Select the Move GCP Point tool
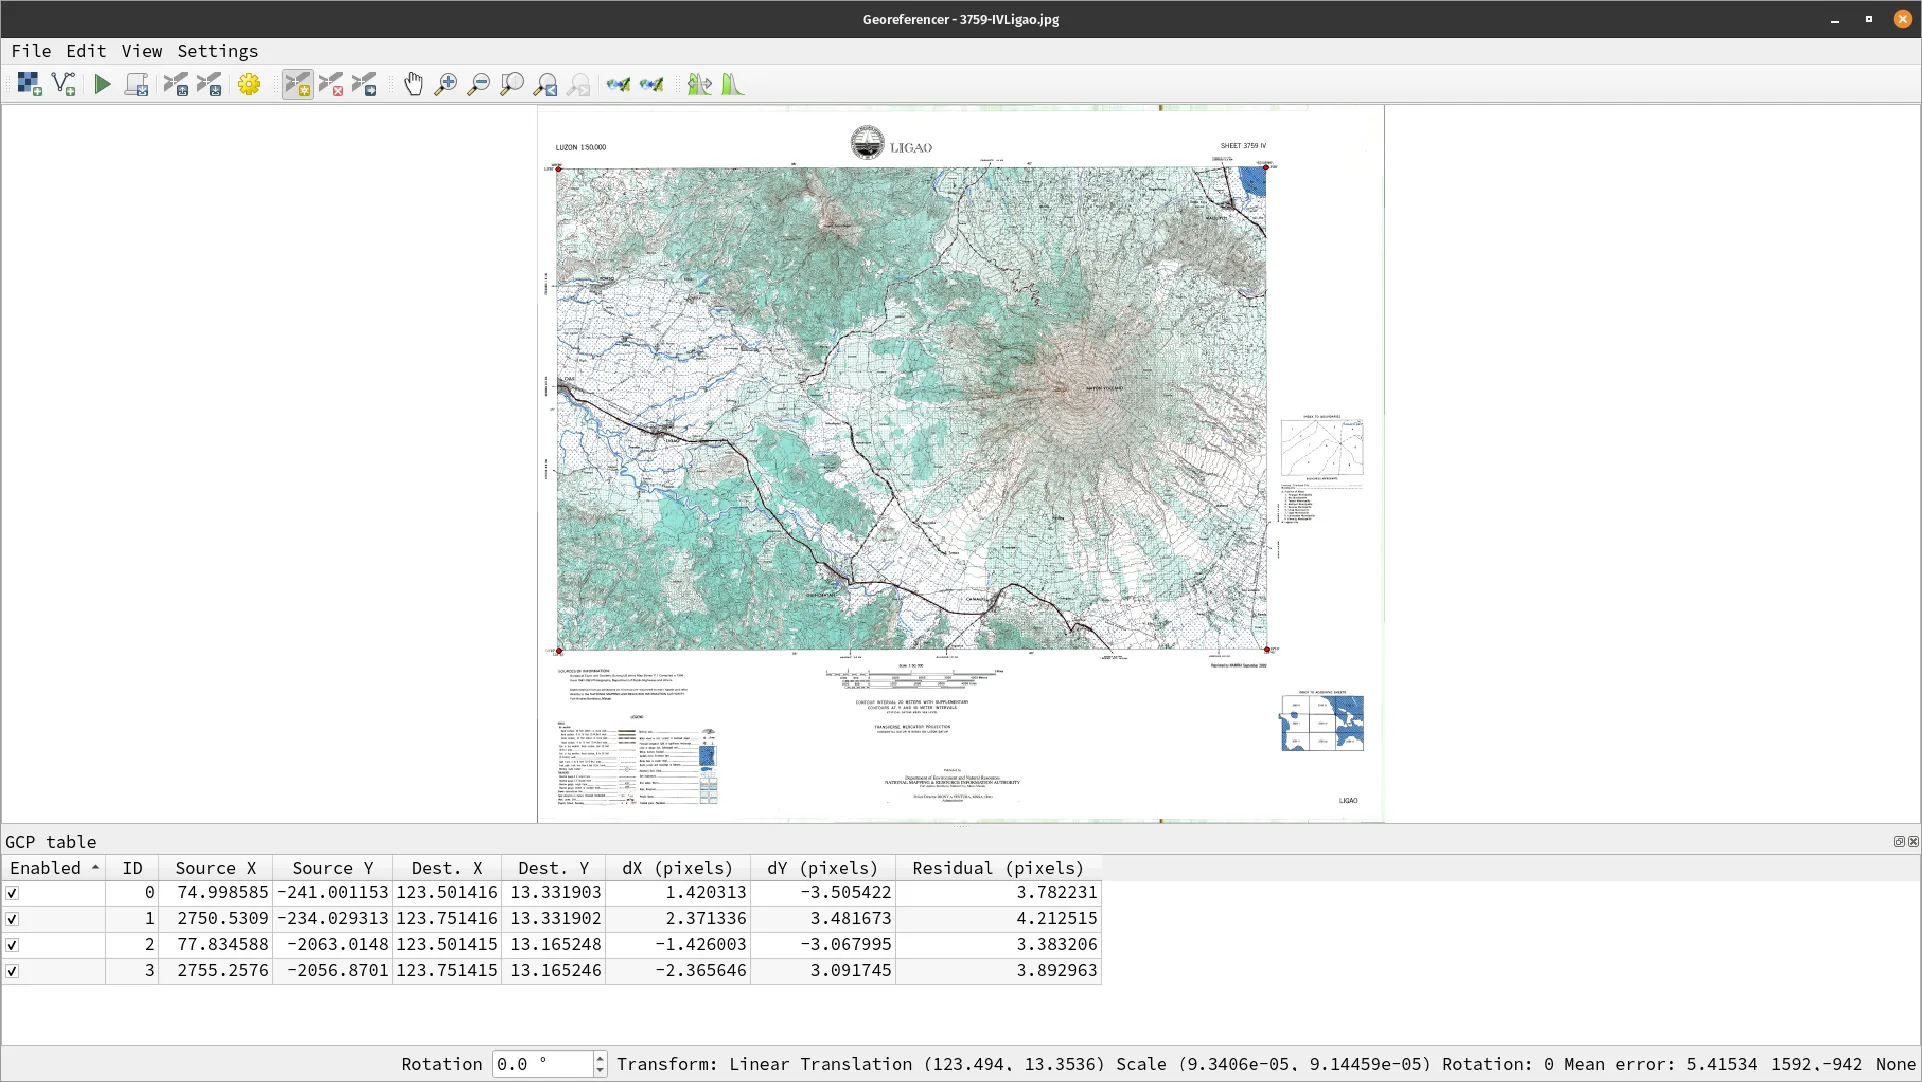The image size is (1922, 1082). [364, 85]
